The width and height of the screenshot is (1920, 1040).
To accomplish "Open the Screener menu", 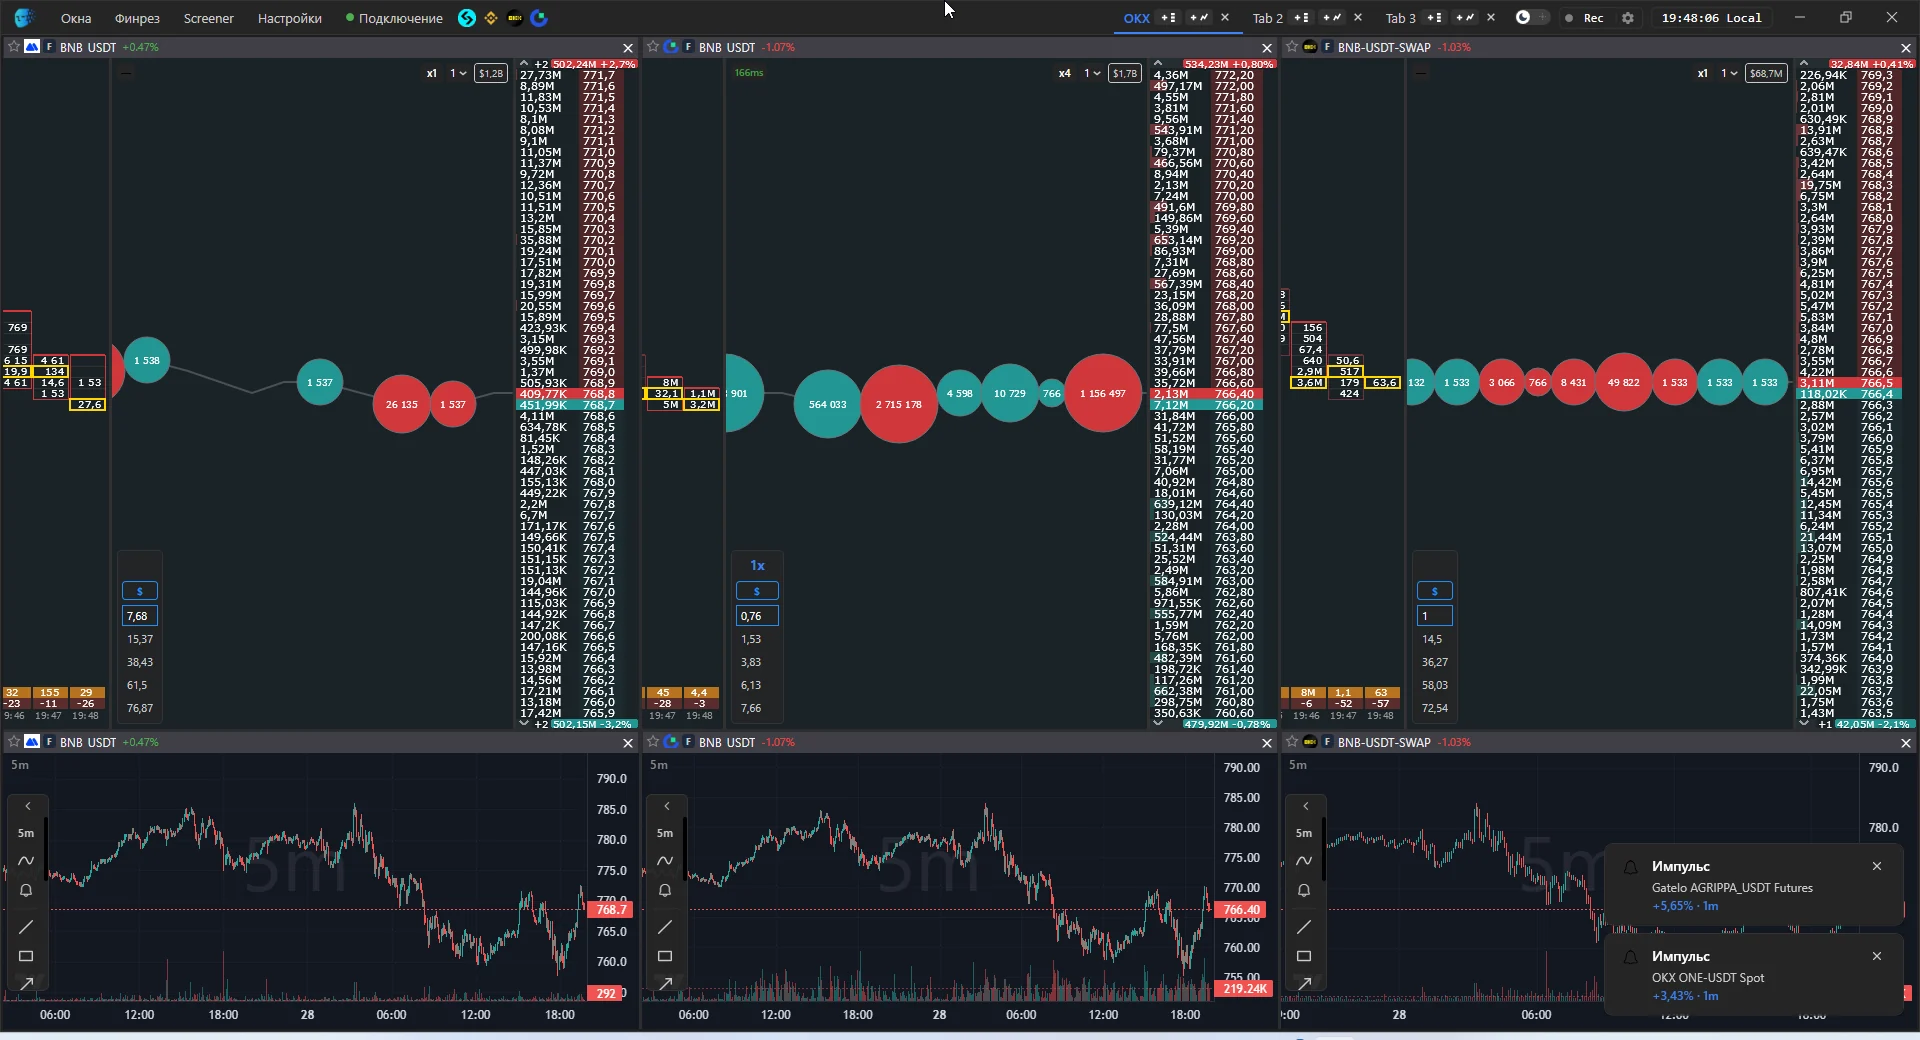I will (208, 18).
